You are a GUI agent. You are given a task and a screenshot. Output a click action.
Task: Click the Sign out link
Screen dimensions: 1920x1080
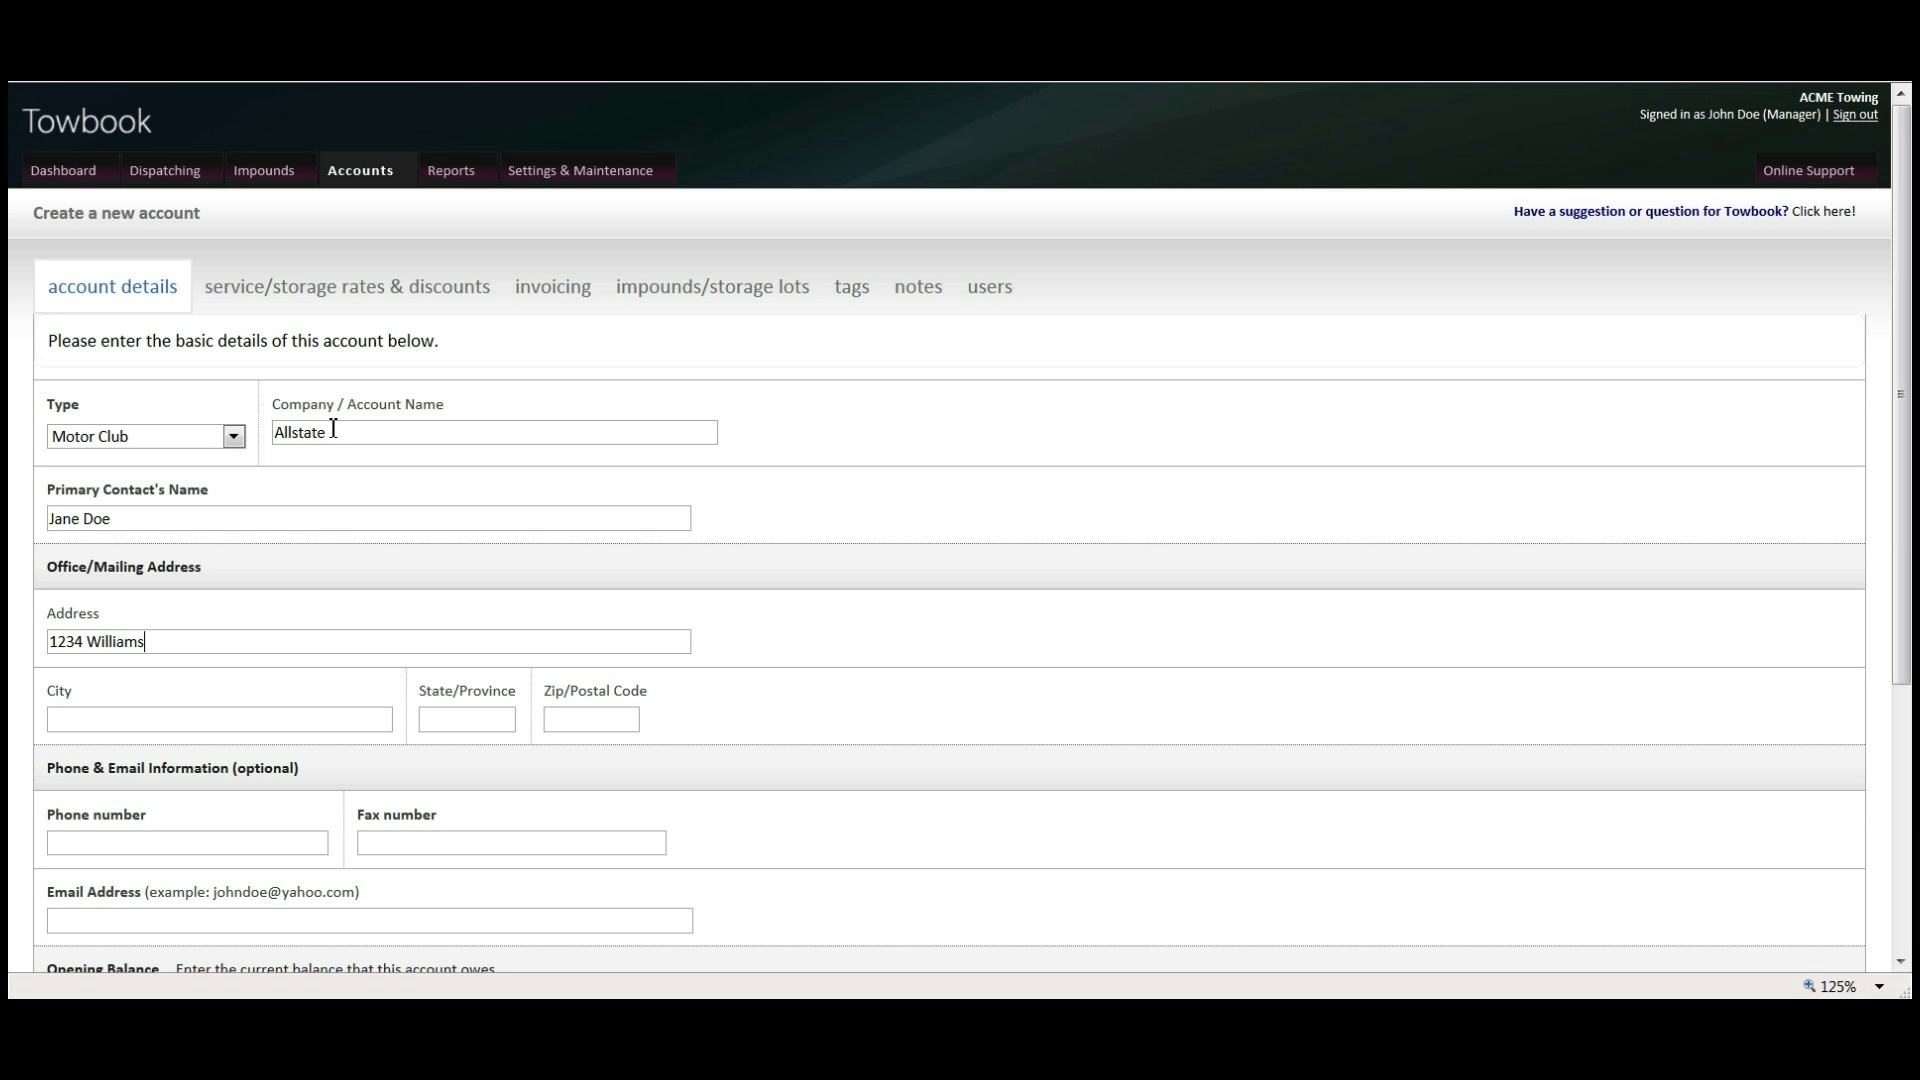click(x=1855, y=115)
